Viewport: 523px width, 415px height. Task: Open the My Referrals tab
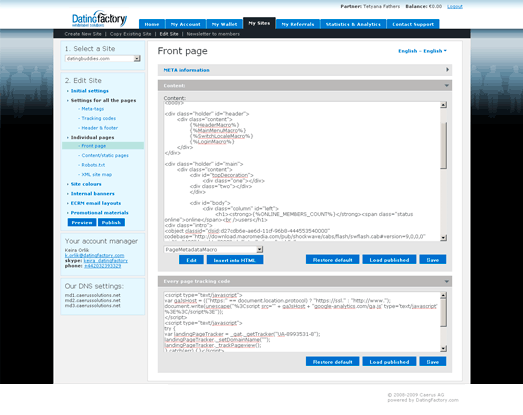[x=298, y=24]
